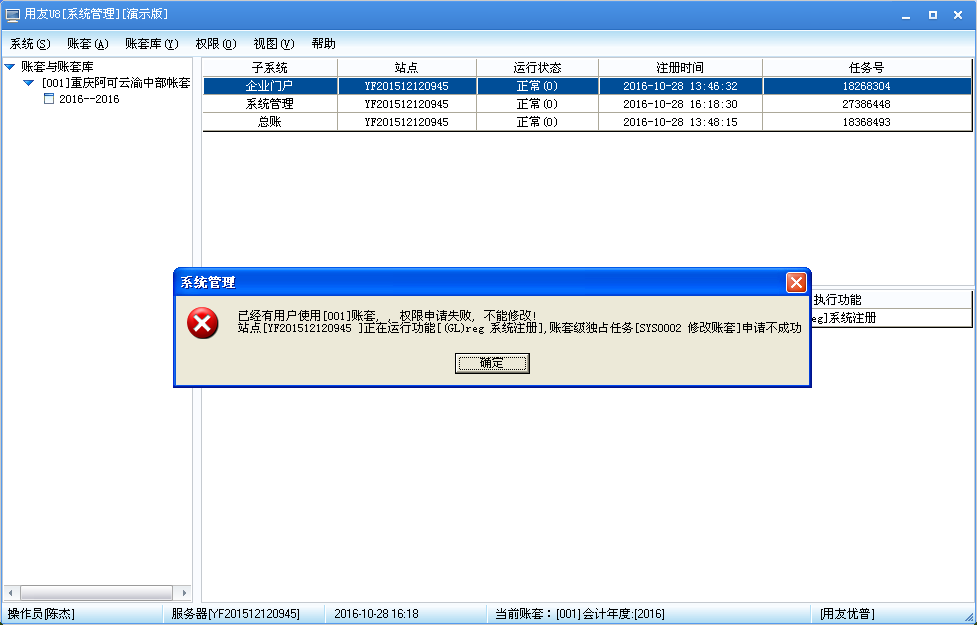The image size is (977, 625).
Task: Close the 系统管理 error dialog
Action: click(x=797, y=282)
